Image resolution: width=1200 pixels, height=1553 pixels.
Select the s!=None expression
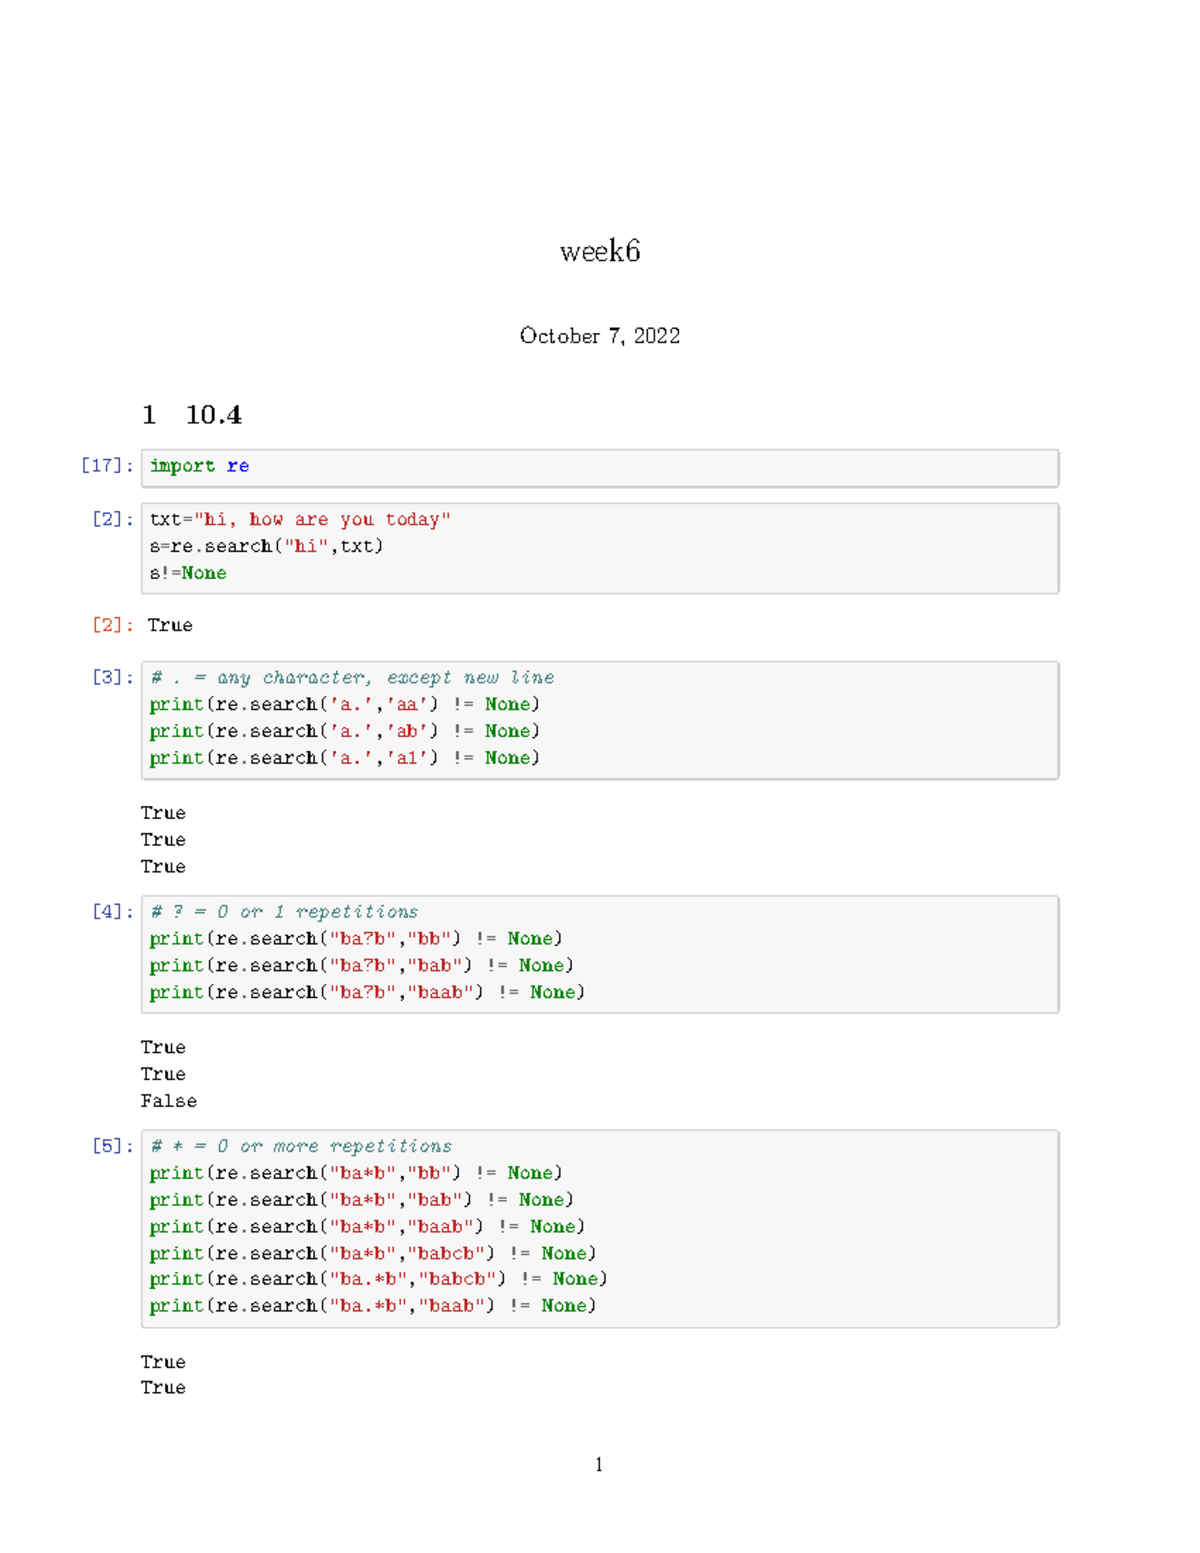[x=188, y=573]
